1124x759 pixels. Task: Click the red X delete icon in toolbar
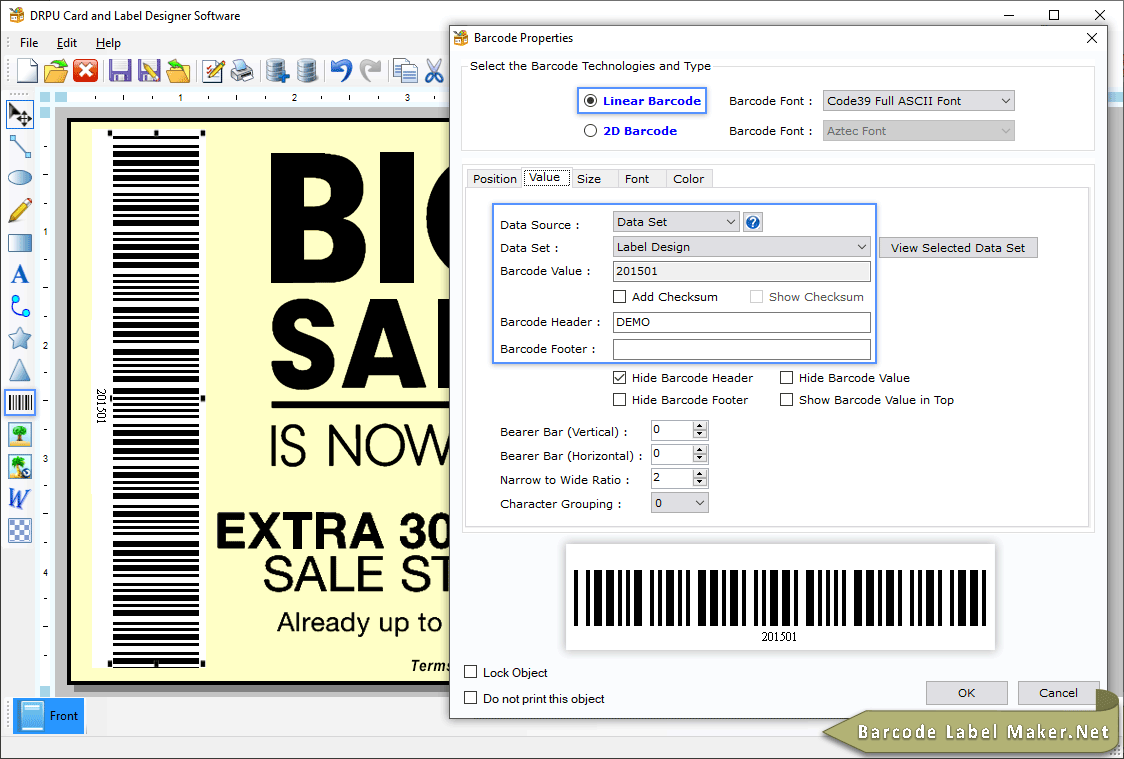pyautogui.click(x=85, y=70)
